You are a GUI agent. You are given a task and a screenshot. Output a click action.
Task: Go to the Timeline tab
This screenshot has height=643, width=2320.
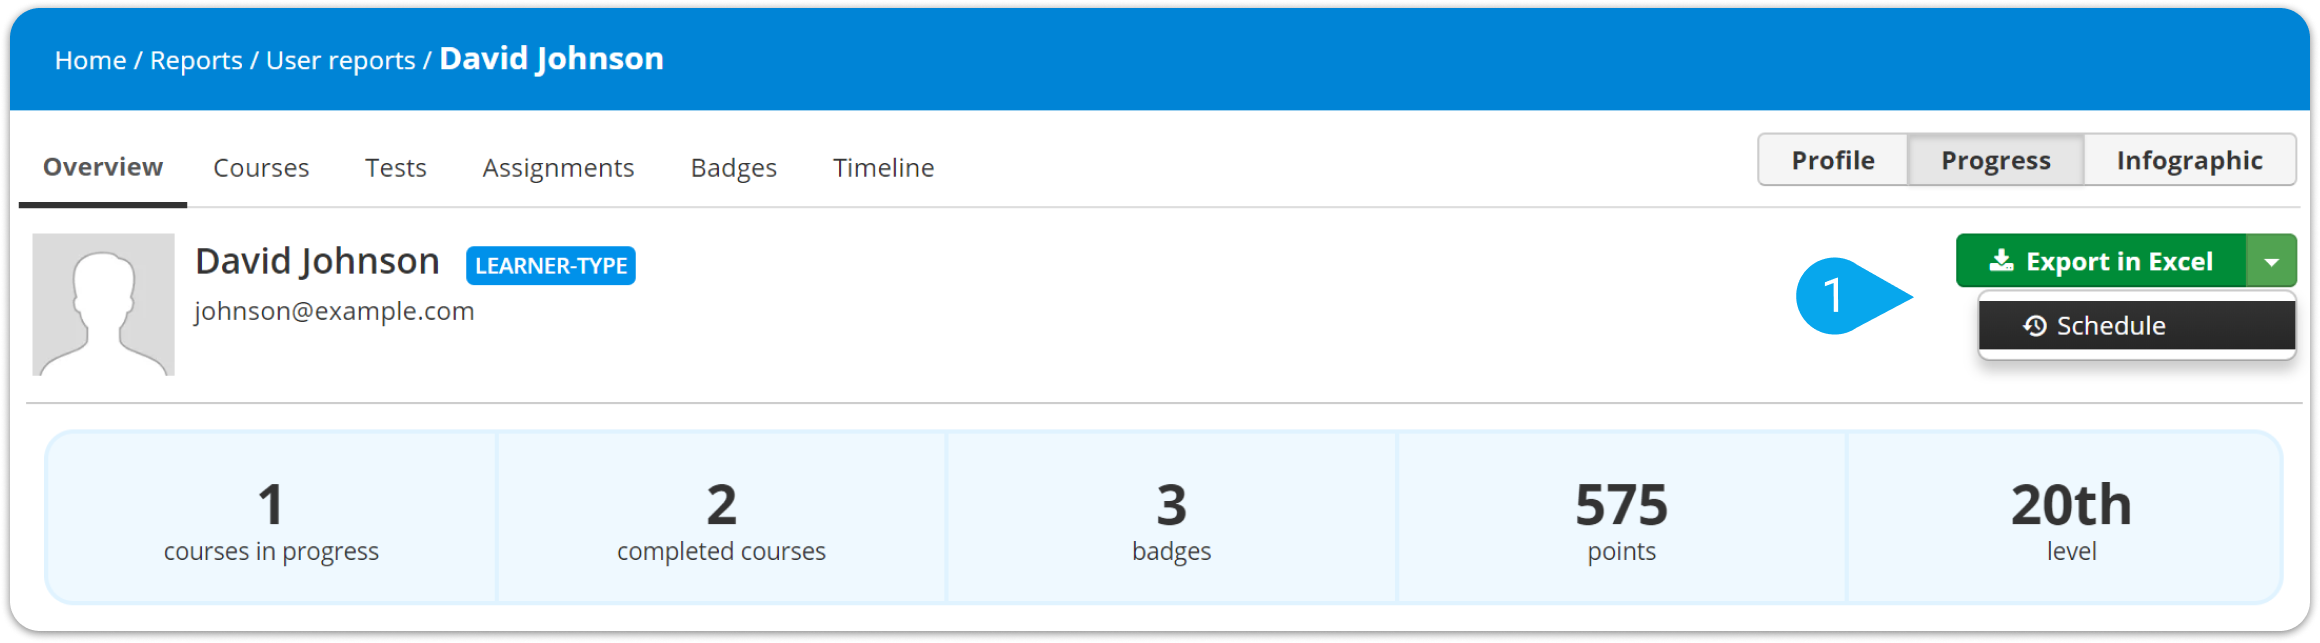tap(884, 168)
